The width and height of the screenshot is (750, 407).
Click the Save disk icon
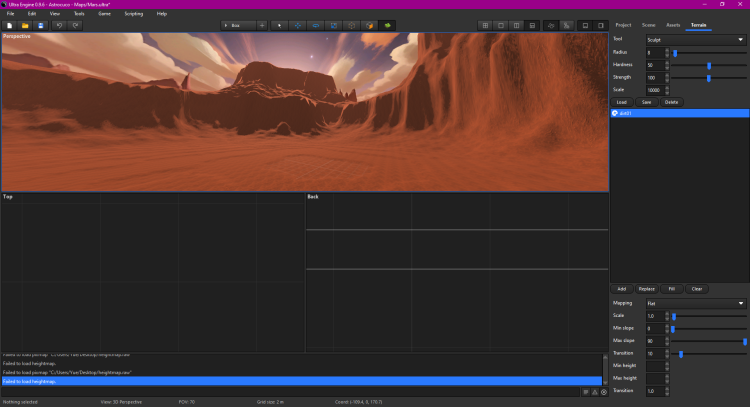tap(40, 24)
